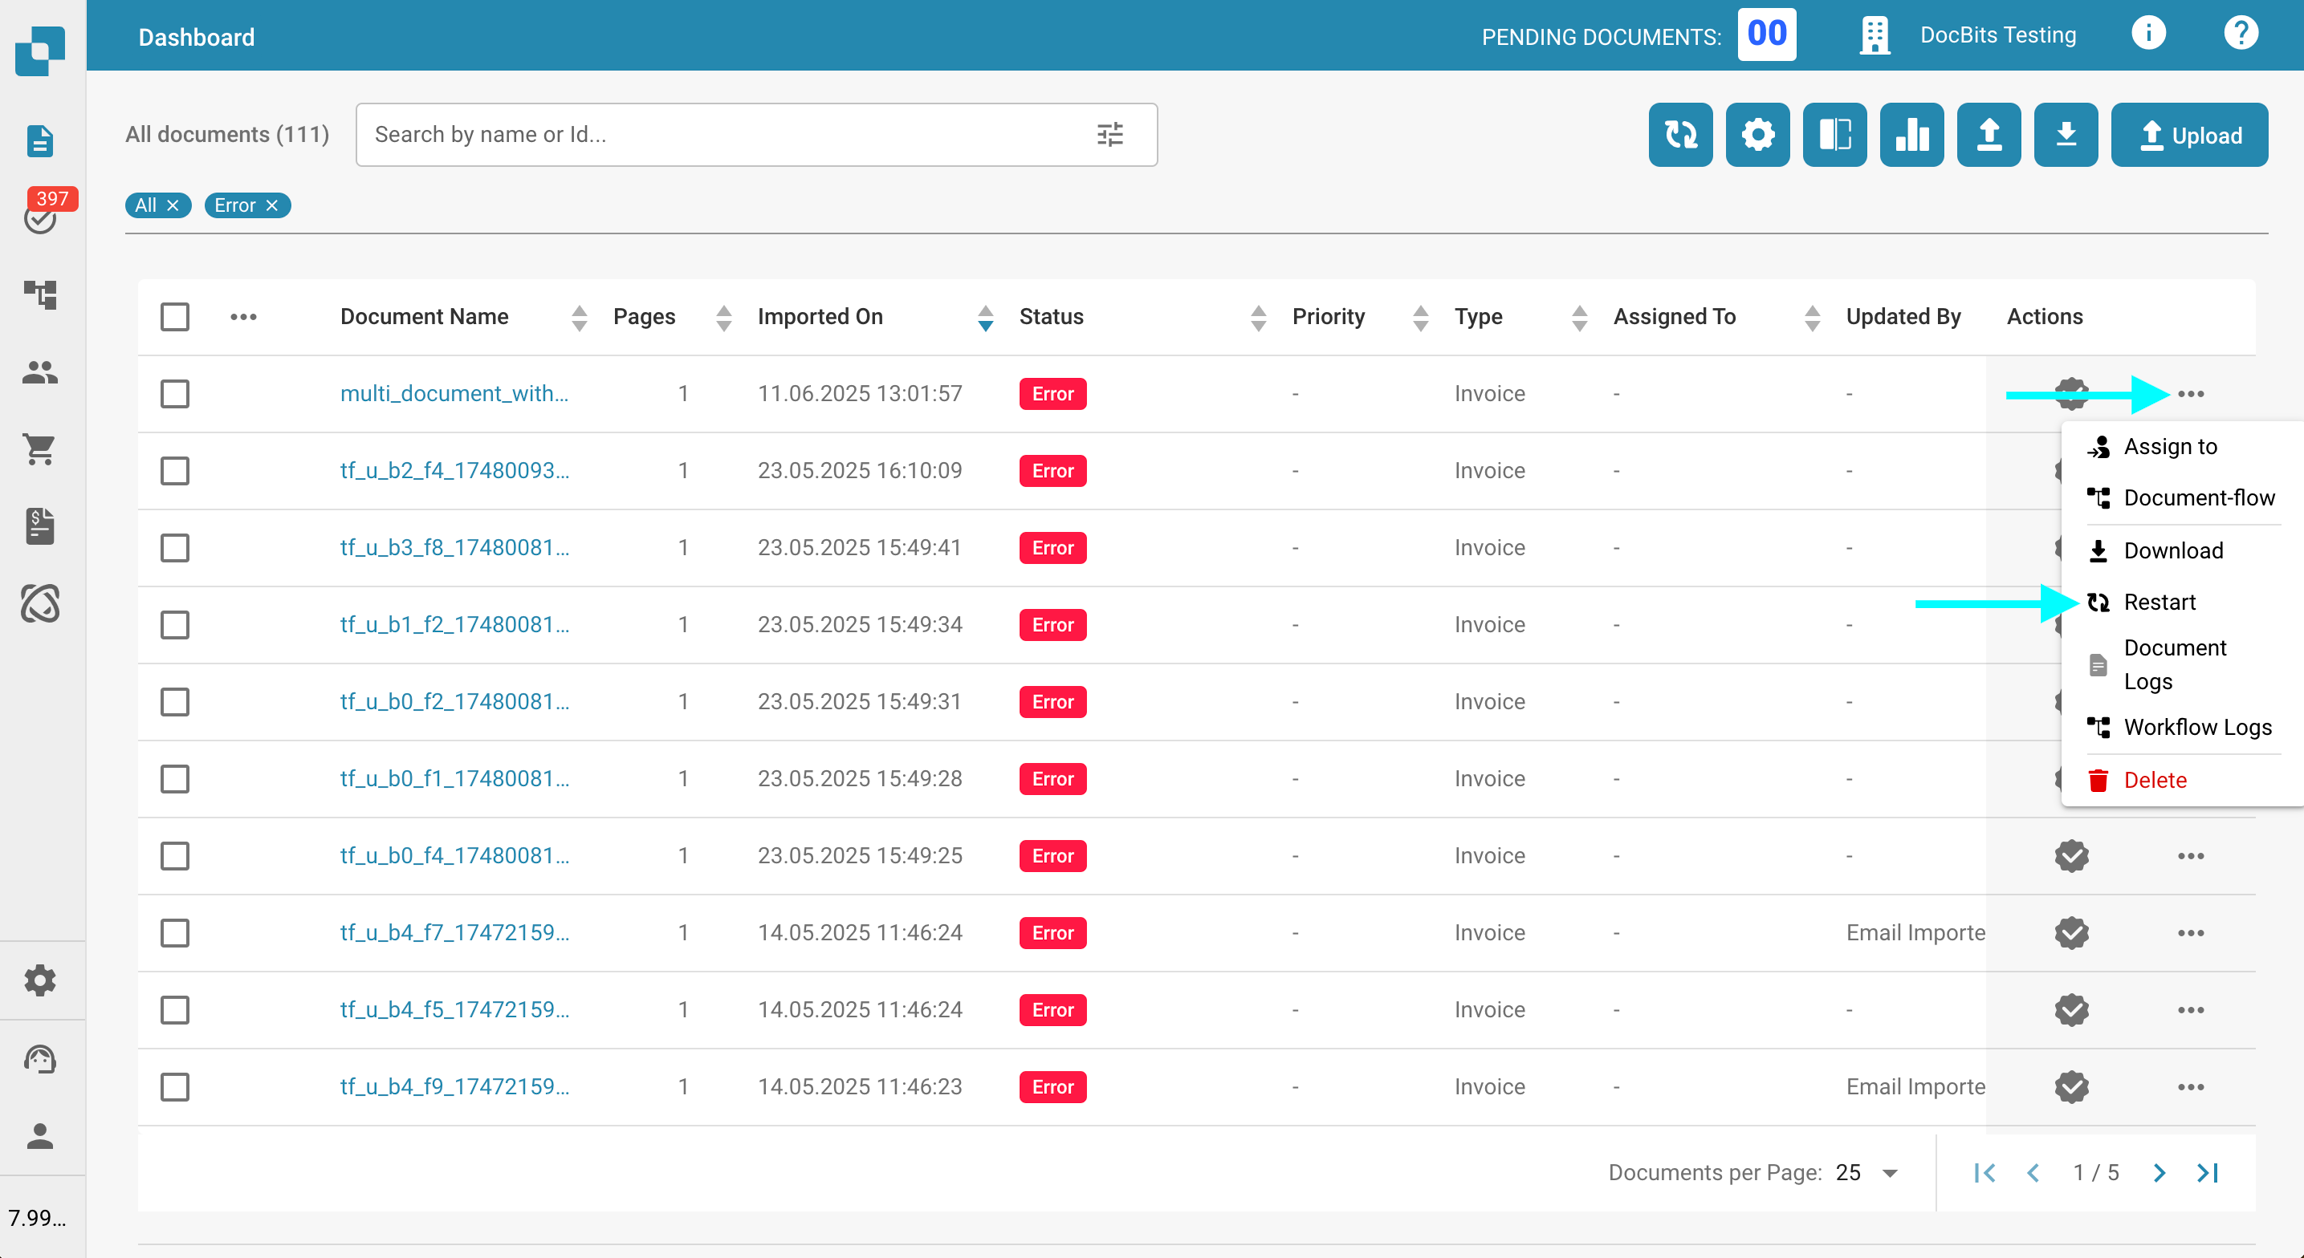Viewport: 2304px width, 1258px height.
Task: Open tasks icon with 397 badge
Action: coord(40,217)
